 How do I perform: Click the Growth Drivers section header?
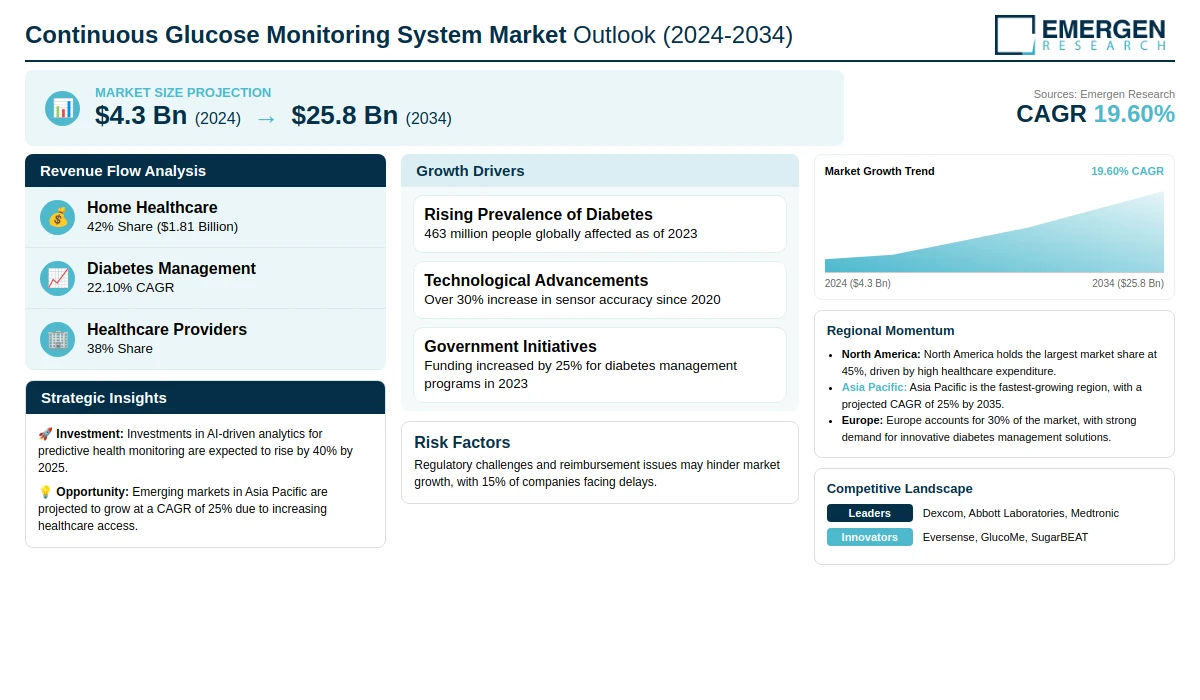(599, 171)
